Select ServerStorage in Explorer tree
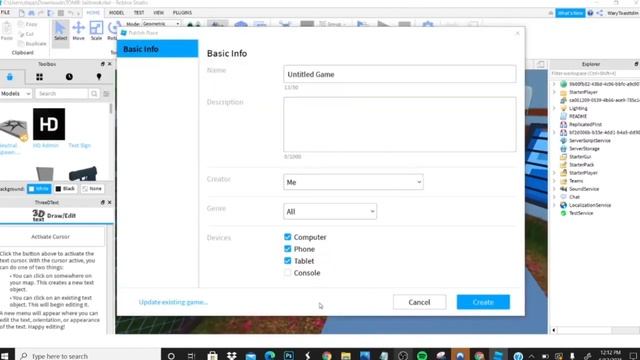Viewport: 640px width, 360px height. pyautogui.click(x=584, y=149)
